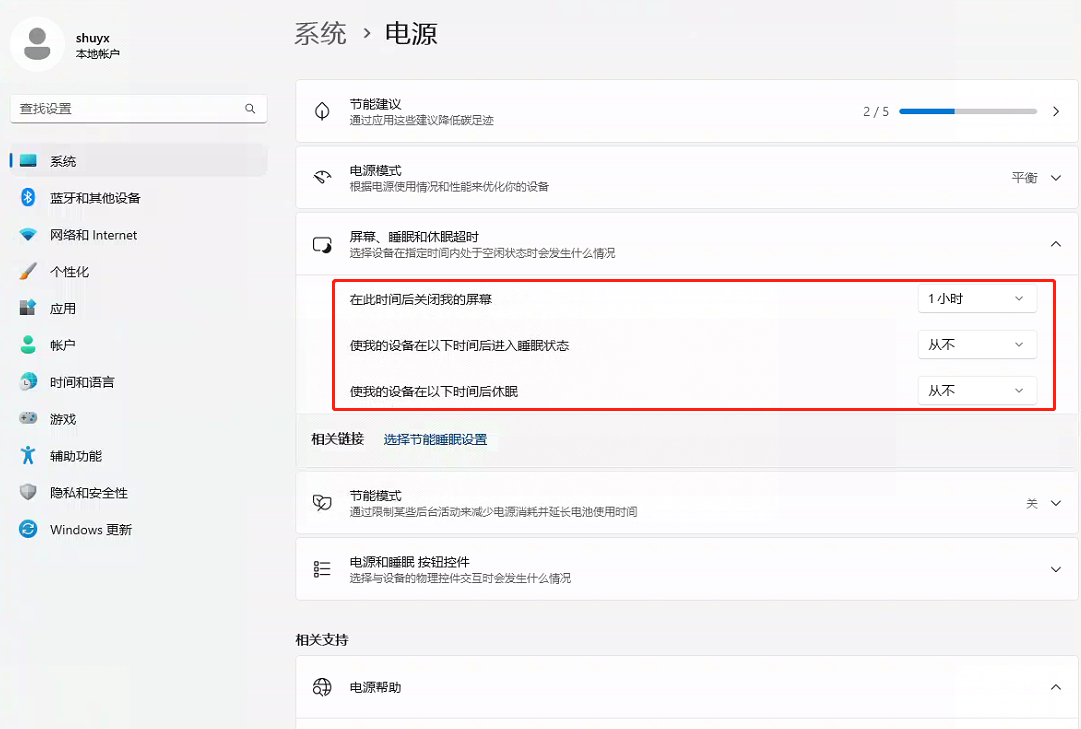Open the 节能建议 energy recommendations panel icon

tap(321, 111)
